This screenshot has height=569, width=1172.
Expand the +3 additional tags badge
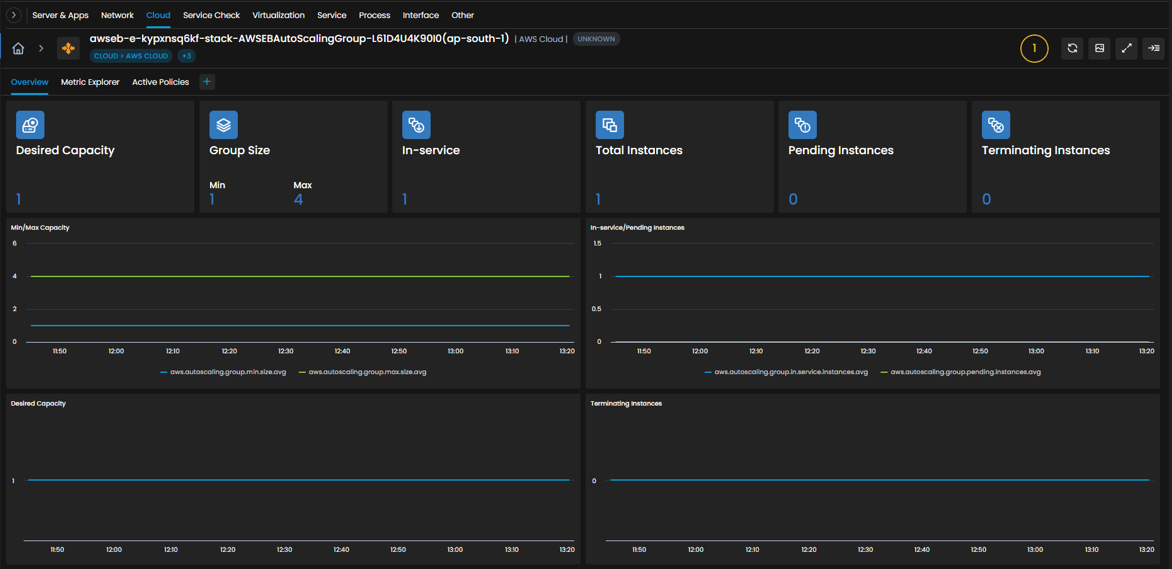pos(187,56)
